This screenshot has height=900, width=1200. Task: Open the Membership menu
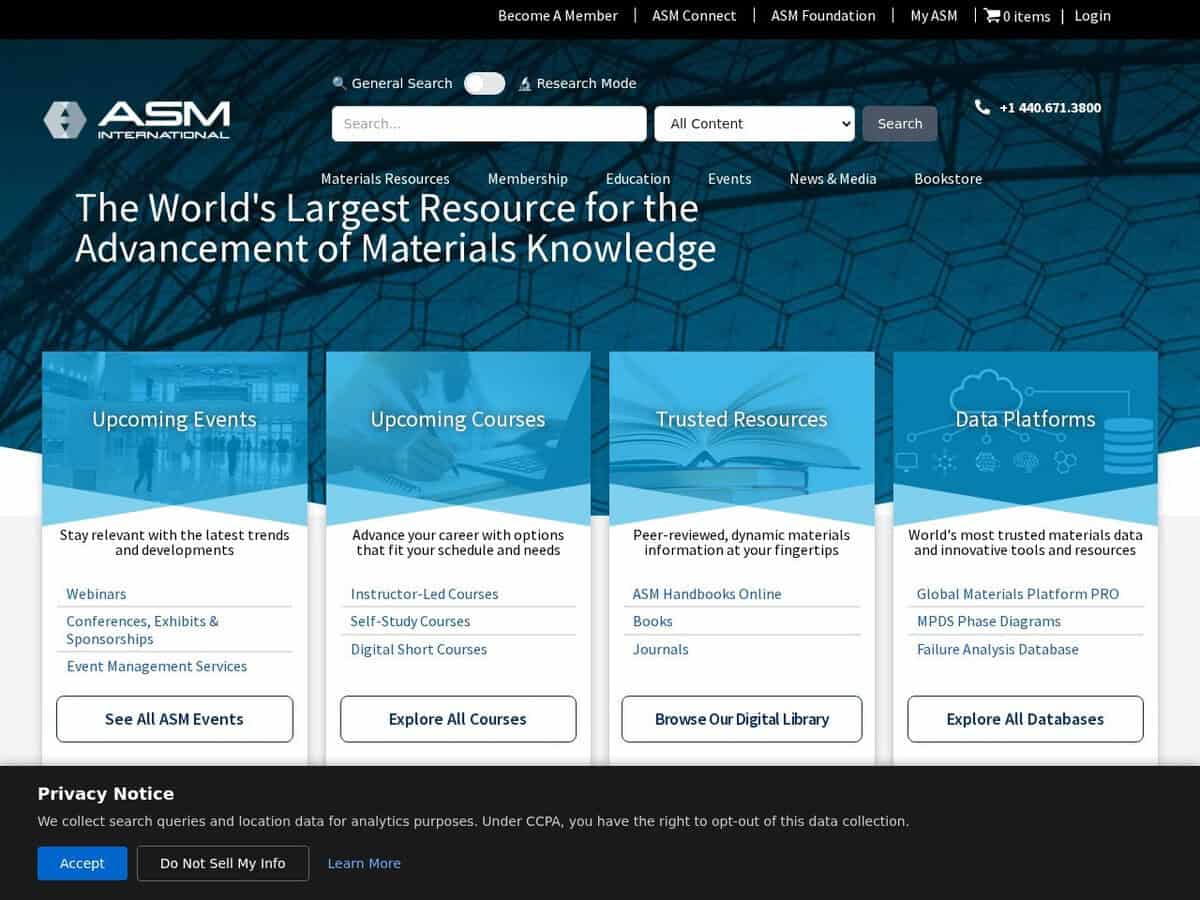pyautogui.click(x=528, y=179)
